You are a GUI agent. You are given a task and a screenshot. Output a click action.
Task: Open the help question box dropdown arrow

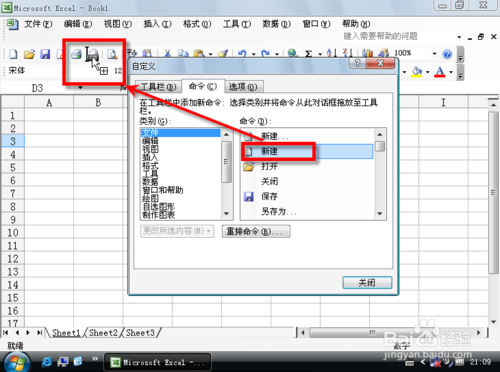click(459, 37)
